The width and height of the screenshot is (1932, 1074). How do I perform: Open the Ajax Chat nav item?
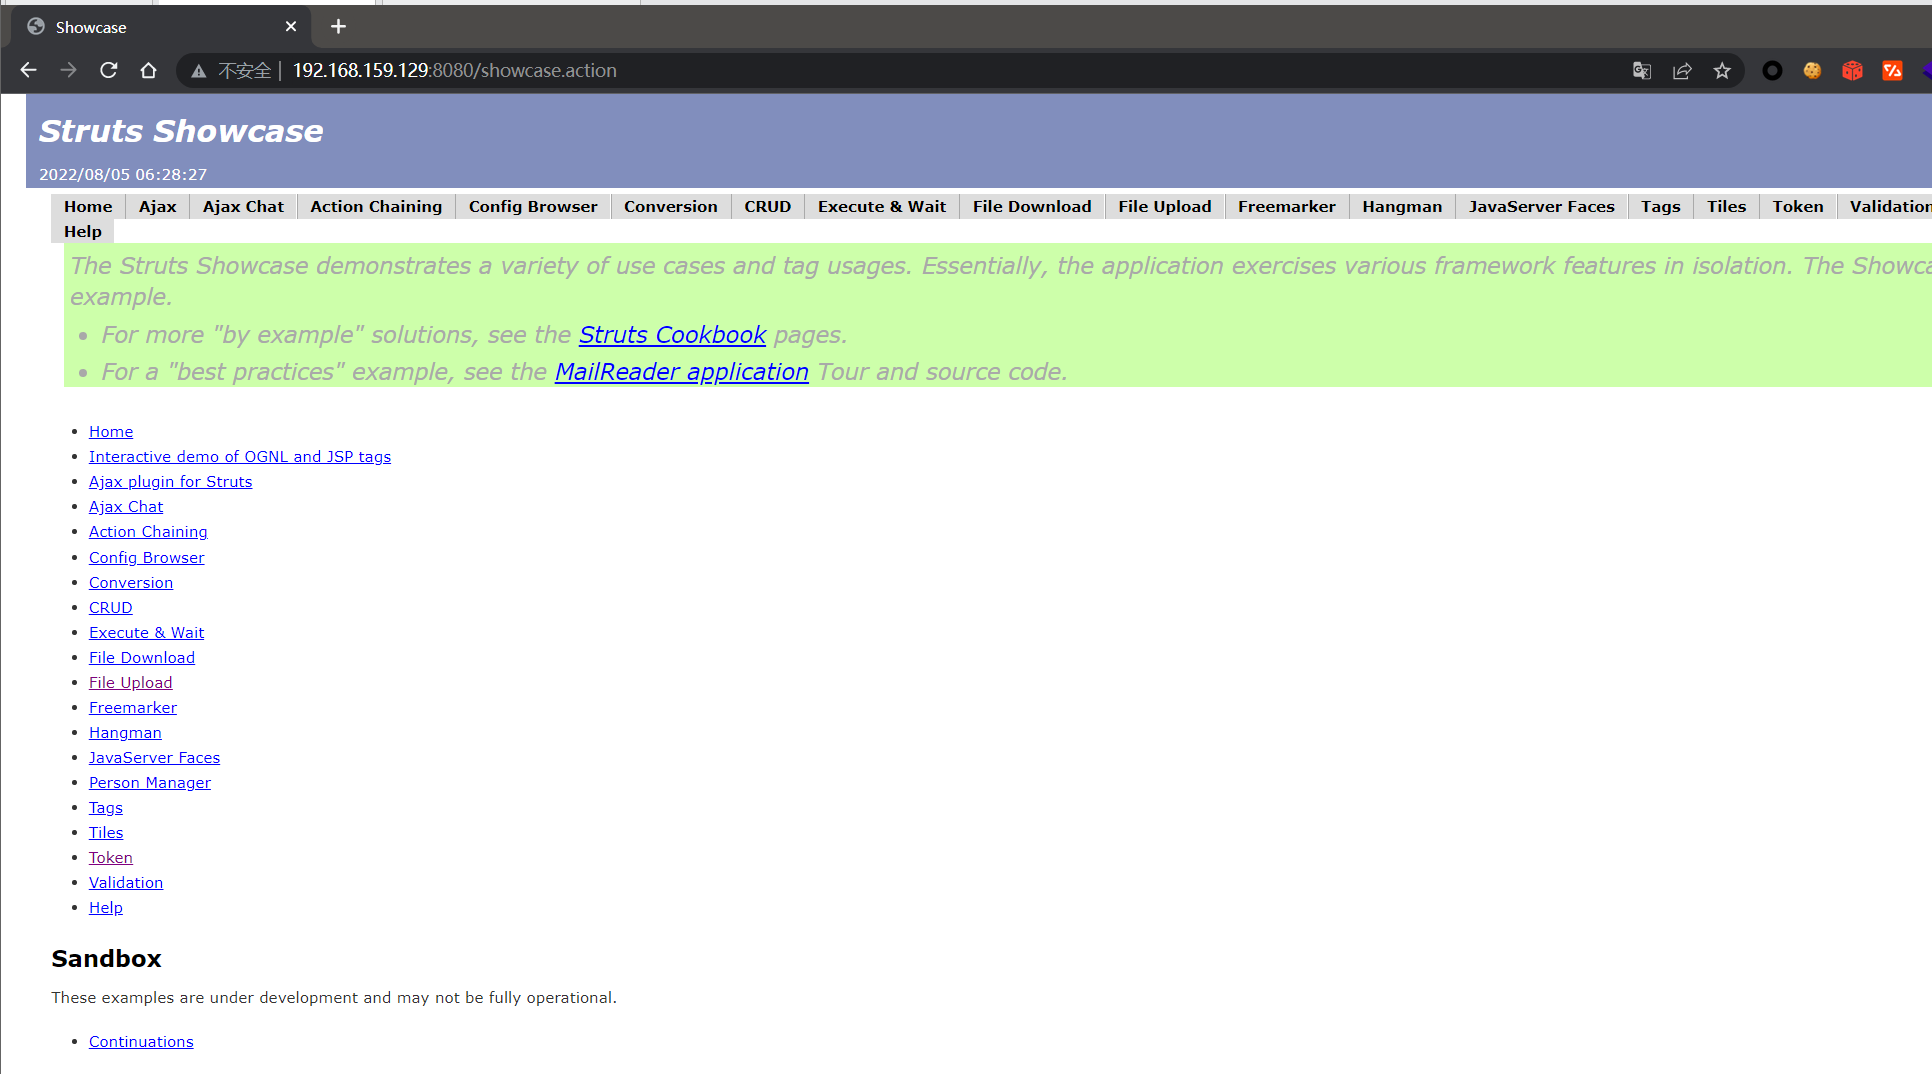pos(243,206)
